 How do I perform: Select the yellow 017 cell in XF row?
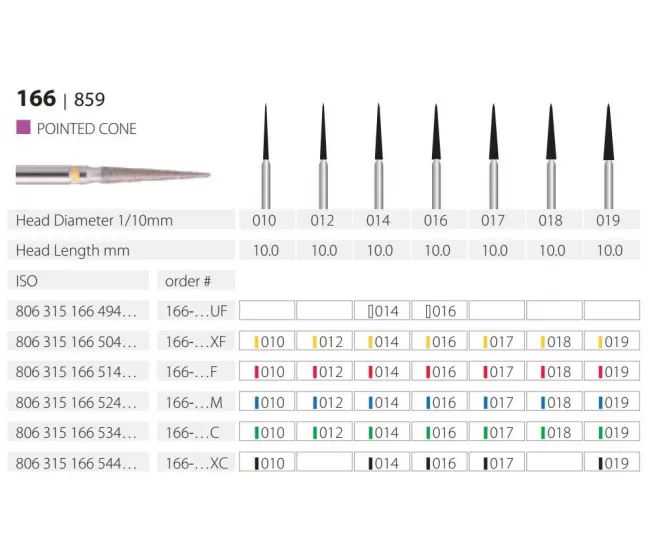pos(497,341)
